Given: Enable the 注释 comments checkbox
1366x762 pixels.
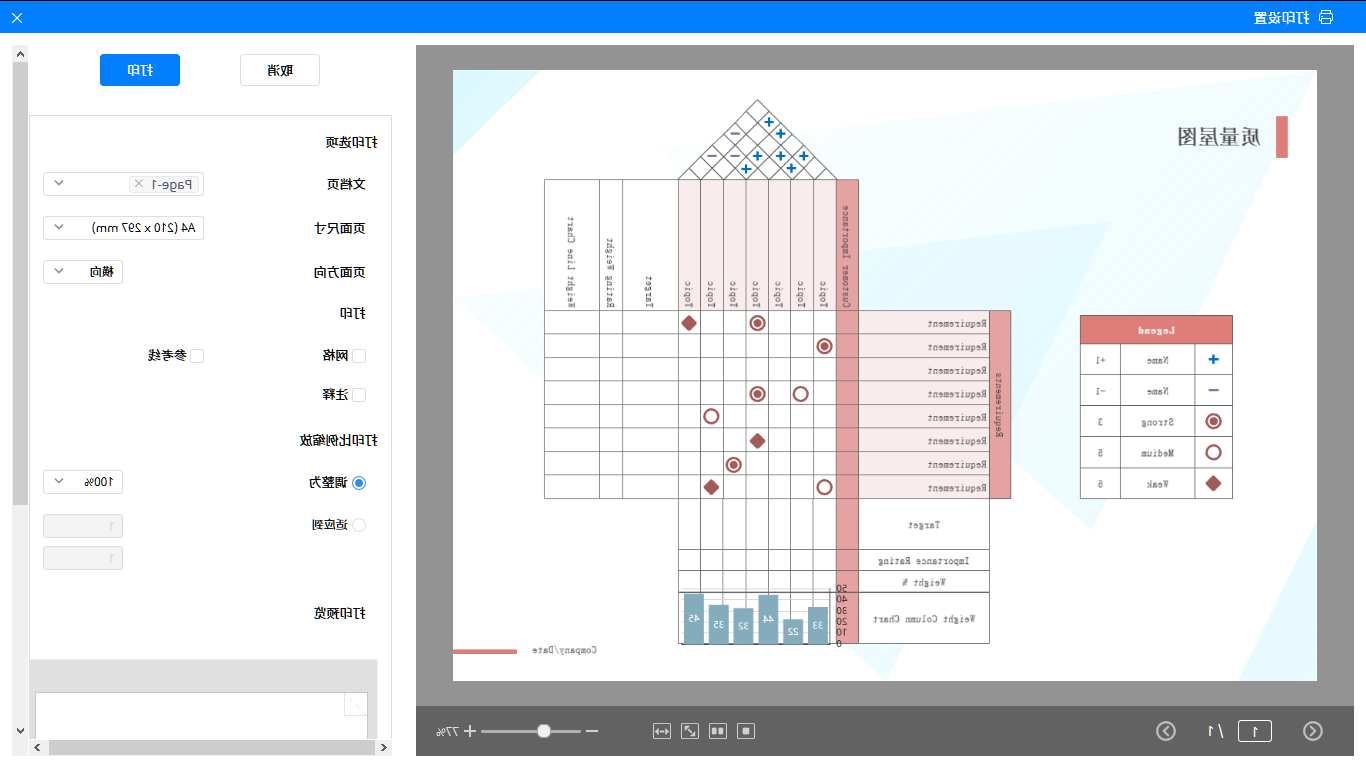Looking at the screenshot, I should coord(359,395).
